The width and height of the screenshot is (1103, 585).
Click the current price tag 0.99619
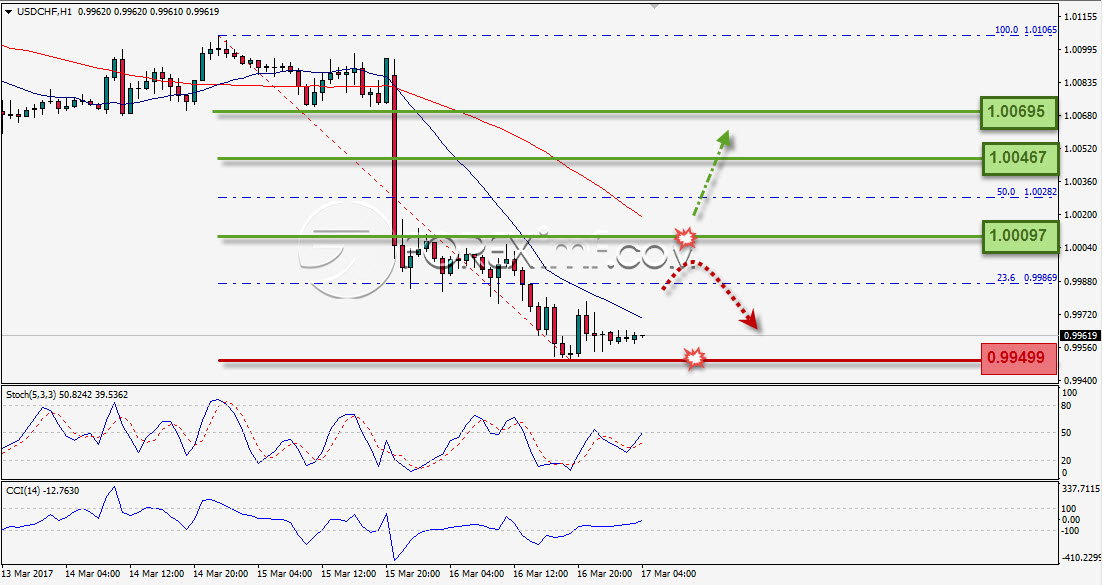tap(1078, 336)
